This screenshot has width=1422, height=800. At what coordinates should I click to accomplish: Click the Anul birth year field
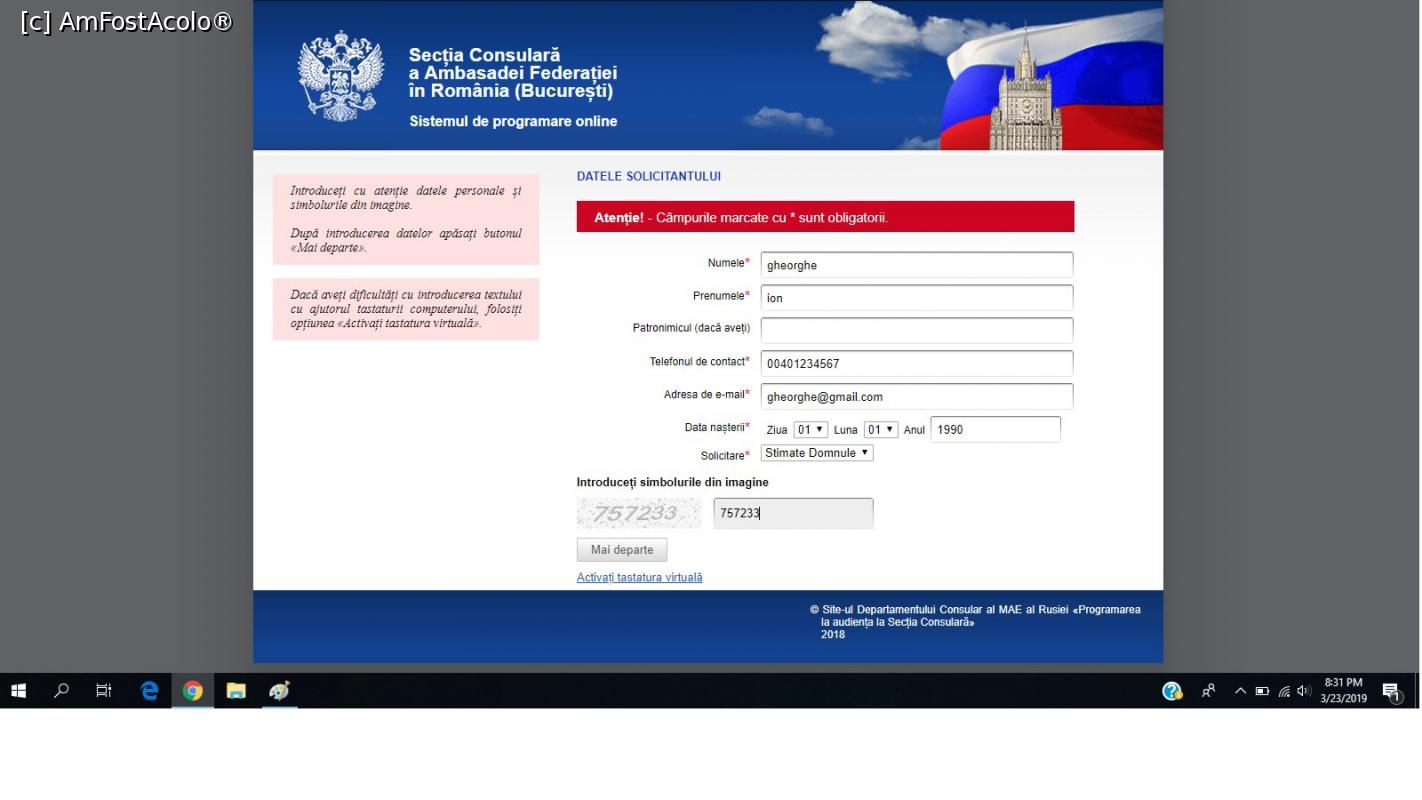pyautogui.click(x=995, y=430)
